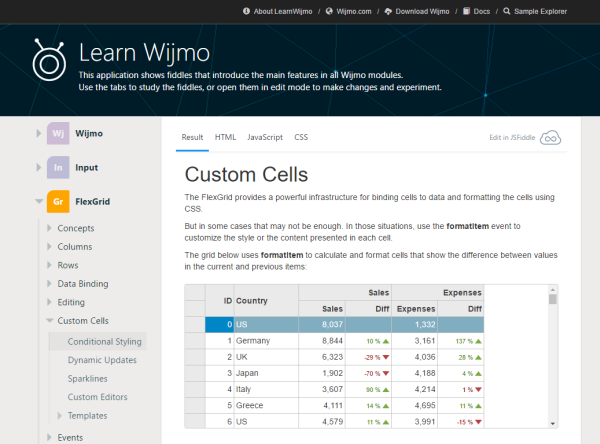The image size is (600, 444).
Task: Click the 137 % expenses diff cell
Action: (x=461, y=341)
